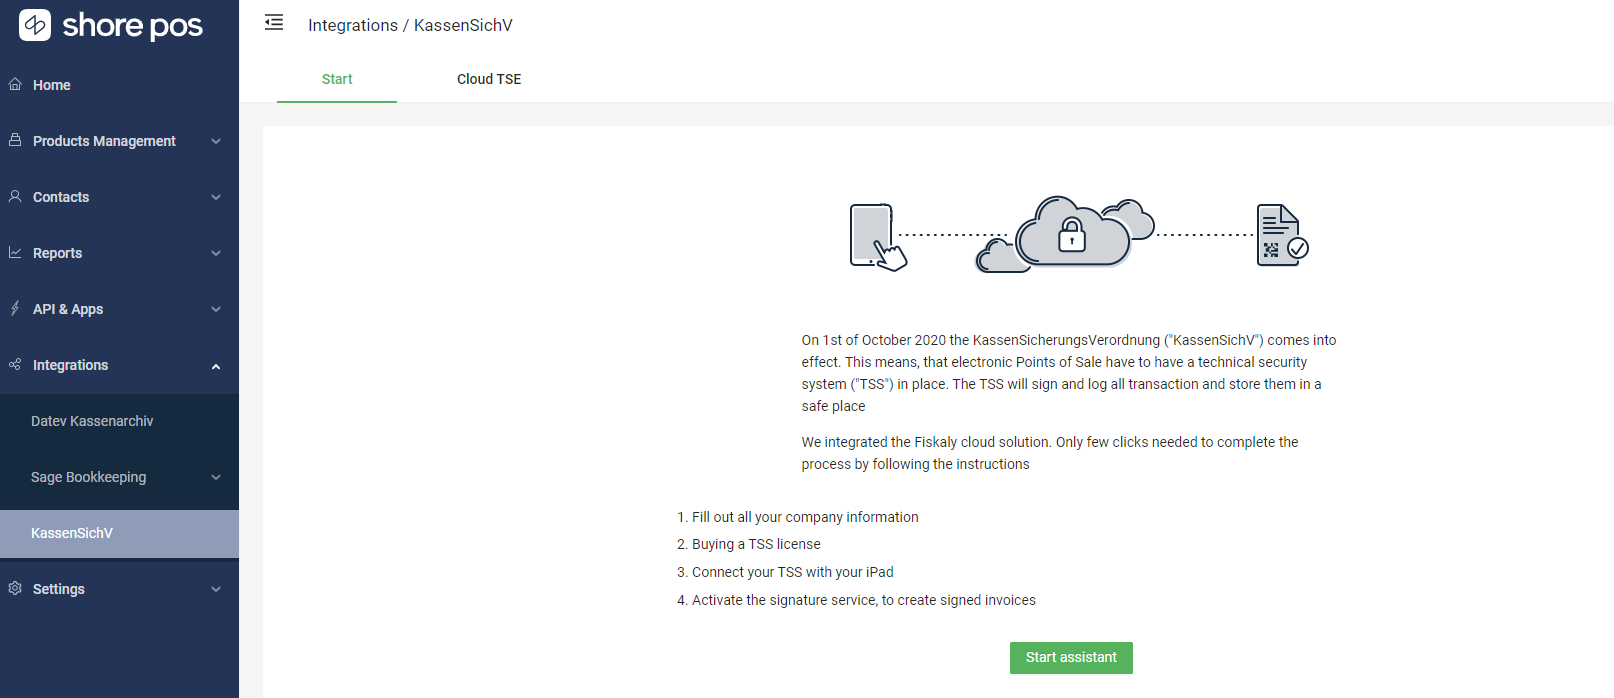This screenshot has height=698, width=1614.
Task: Expand the Settings chevron
Action: point(216,589)
